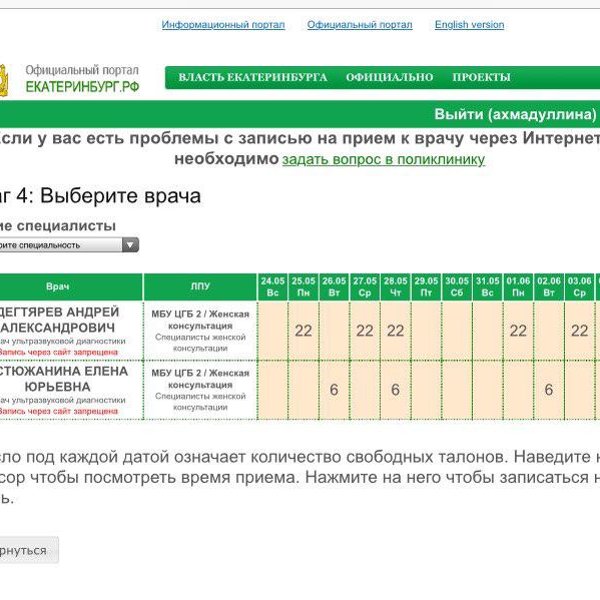Switch to English version
This screenshot has width=600, height=600.
click(x=470, y=24)
